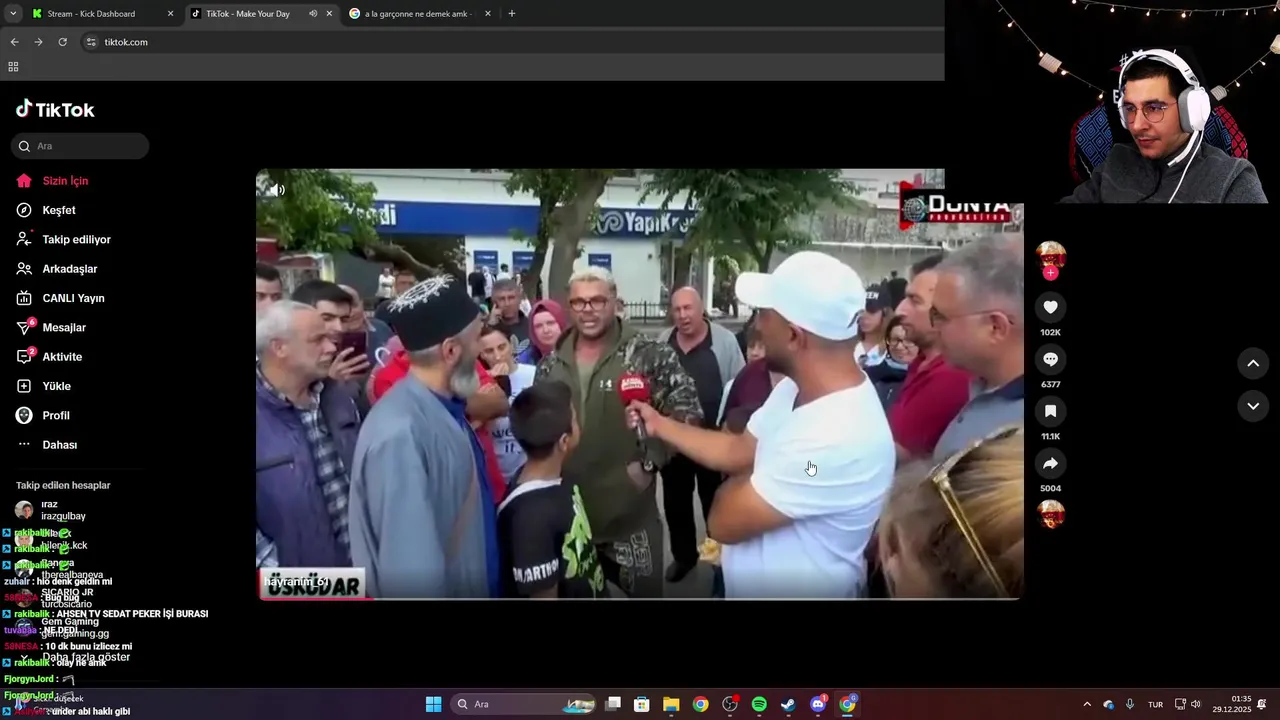Viewport: 1280px width, 720px height.
Task: Open the Sizin İçin home feed
Action: (x=65, y=181)
